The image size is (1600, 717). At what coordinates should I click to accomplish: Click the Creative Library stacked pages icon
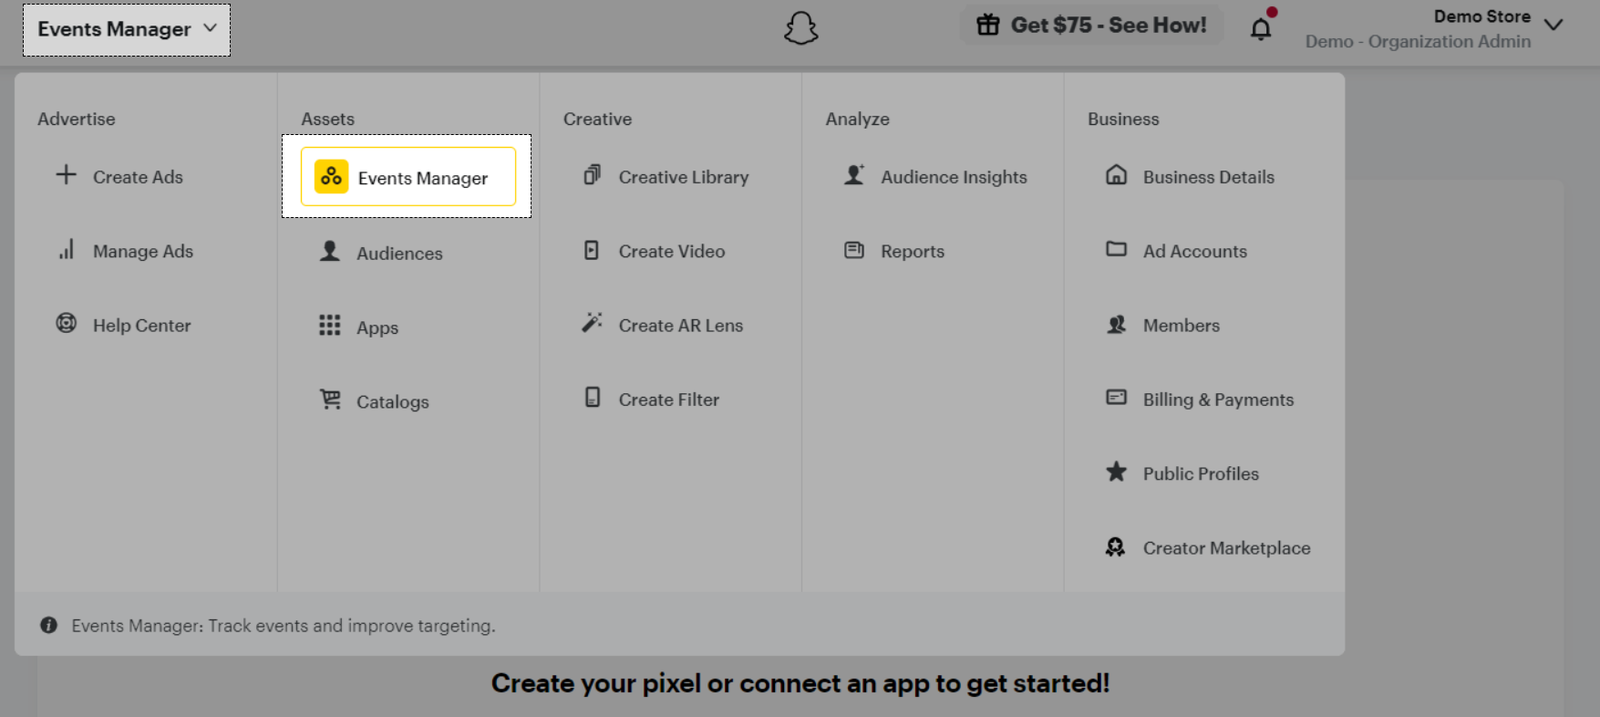592,175
